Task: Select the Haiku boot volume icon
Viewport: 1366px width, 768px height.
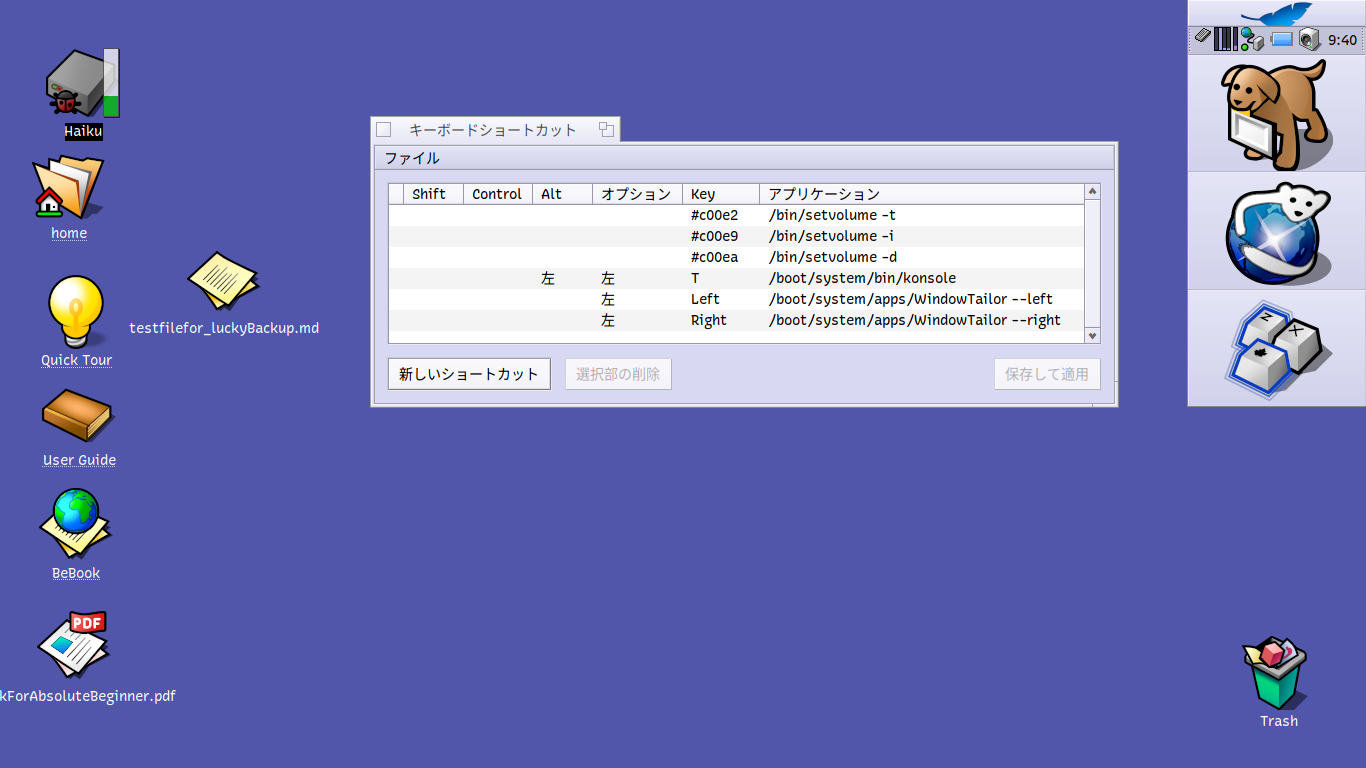Action: (x=82, y=85)
